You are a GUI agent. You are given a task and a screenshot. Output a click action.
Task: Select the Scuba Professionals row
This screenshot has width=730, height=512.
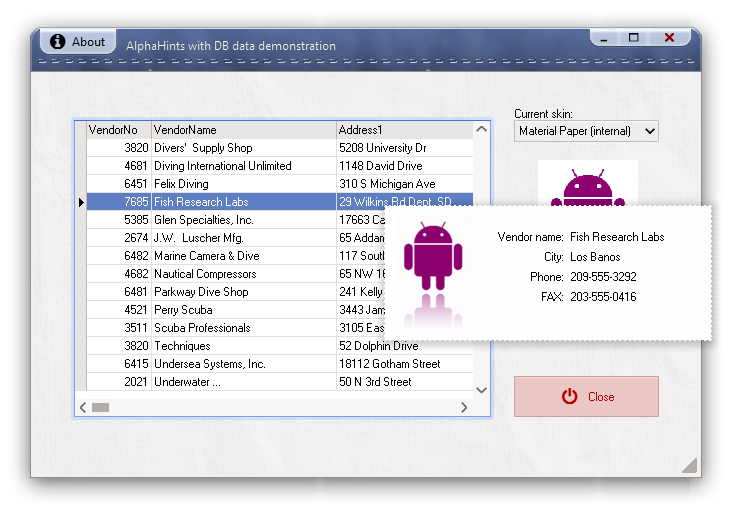pyautogui.click(x=236, y=328)
